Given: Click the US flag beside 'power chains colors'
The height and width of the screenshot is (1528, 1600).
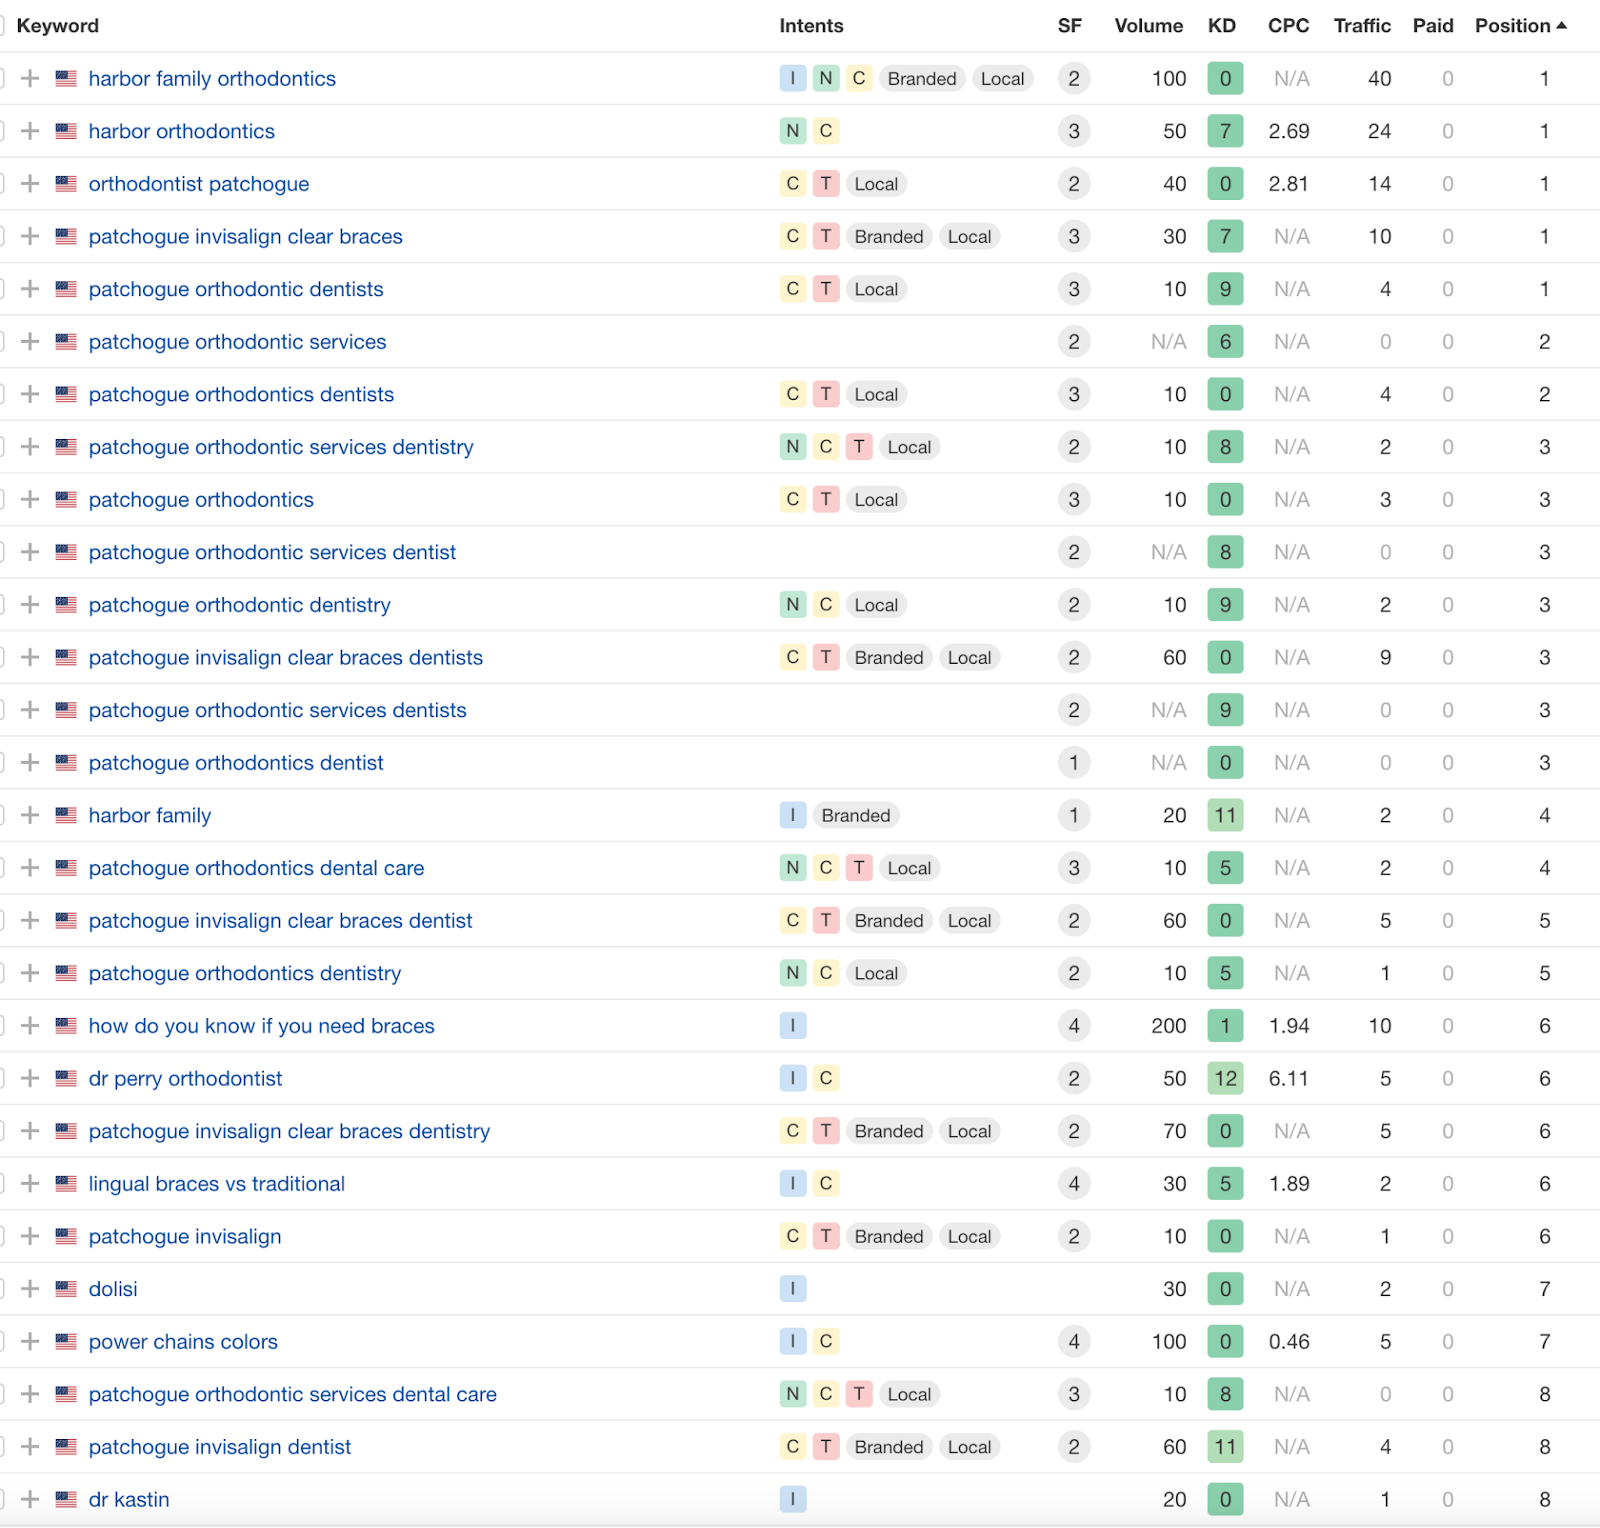Looking at the screenshot, I should point(66,1341).
